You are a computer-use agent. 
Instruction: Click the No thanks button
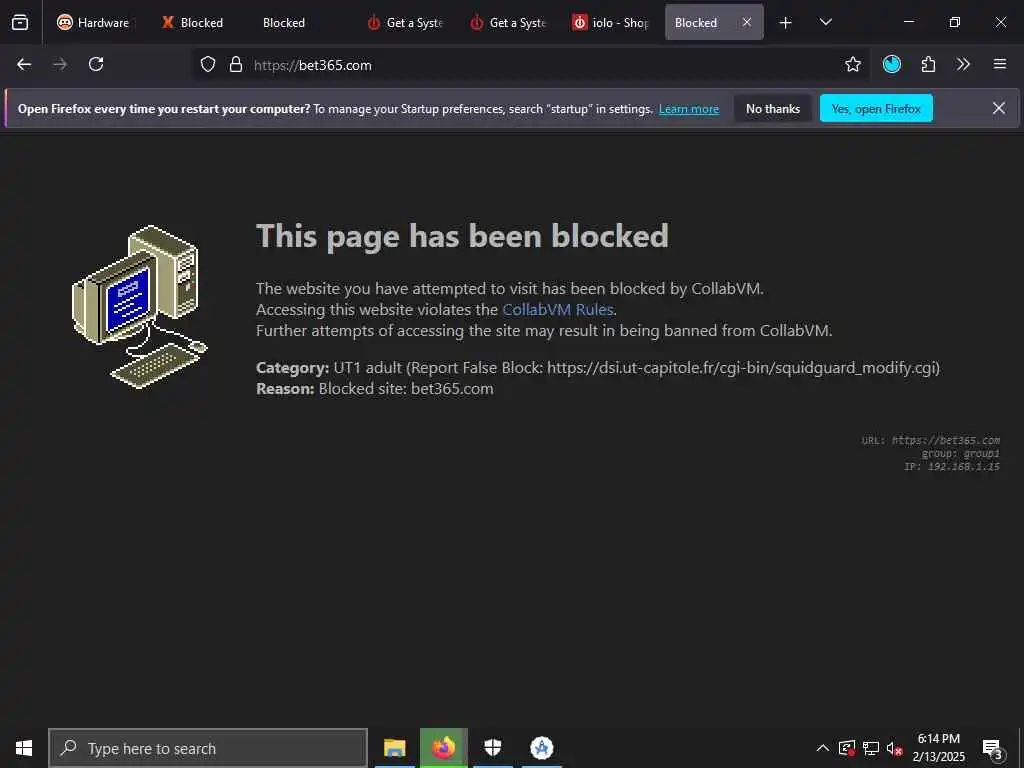coord(773,108)
